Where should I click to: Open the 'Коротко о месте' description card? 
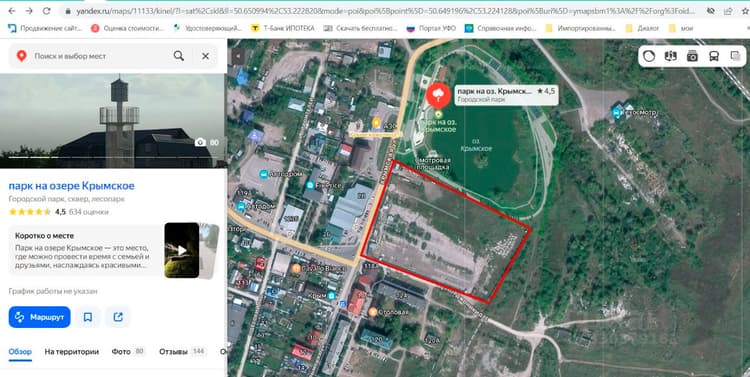(x=86, y=251)
